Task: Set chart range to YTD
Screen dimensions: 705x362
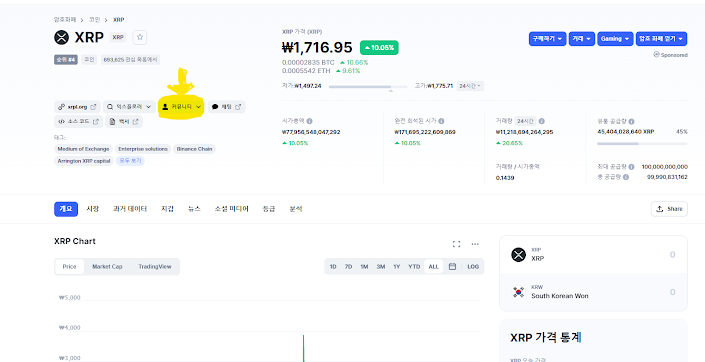Action: pyautogui.click(x=414, y=267)
